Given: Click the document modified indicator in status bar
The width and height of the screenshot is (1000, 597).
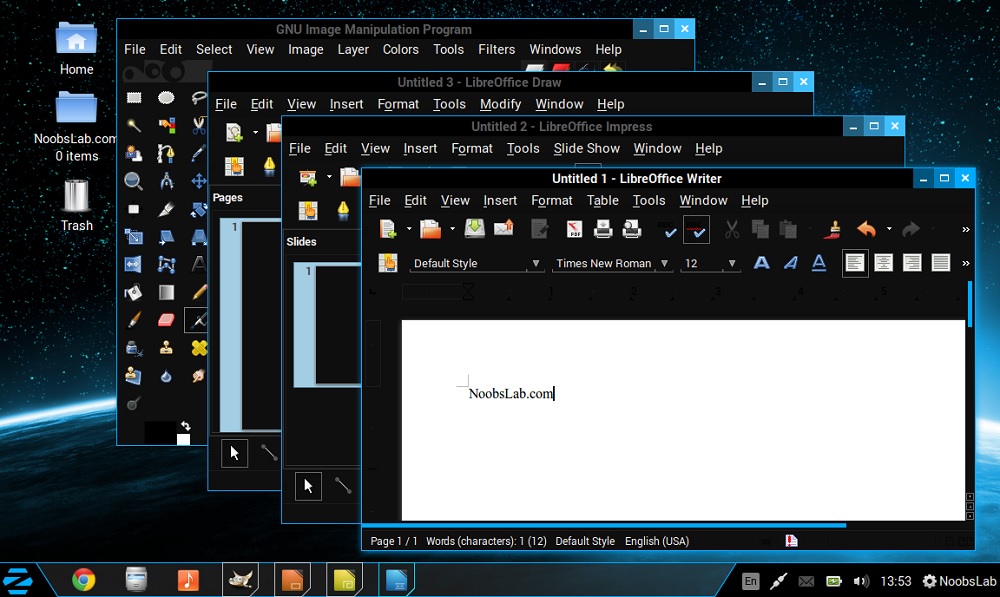Looking at the screenshot, I should point(791,541).
